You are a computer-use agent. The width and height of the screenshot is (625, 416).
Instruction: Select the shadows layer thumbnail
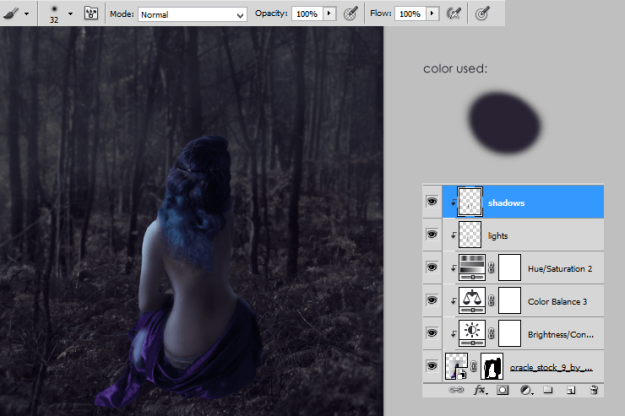(x=470, y=202)
